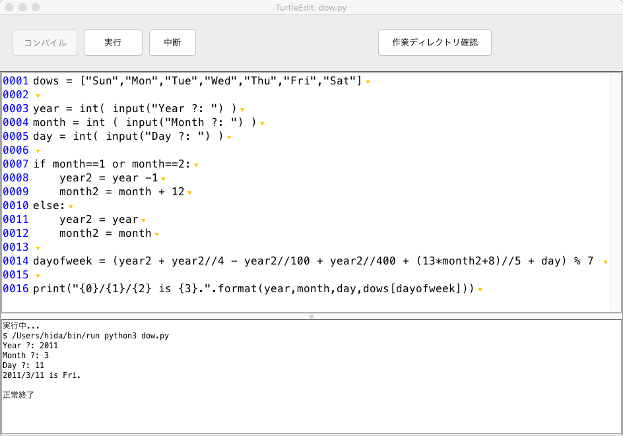Open 作業ディレクトリ確認 working directory check
This screenshot has width=623, height=436.
click(x=434, y=43)
